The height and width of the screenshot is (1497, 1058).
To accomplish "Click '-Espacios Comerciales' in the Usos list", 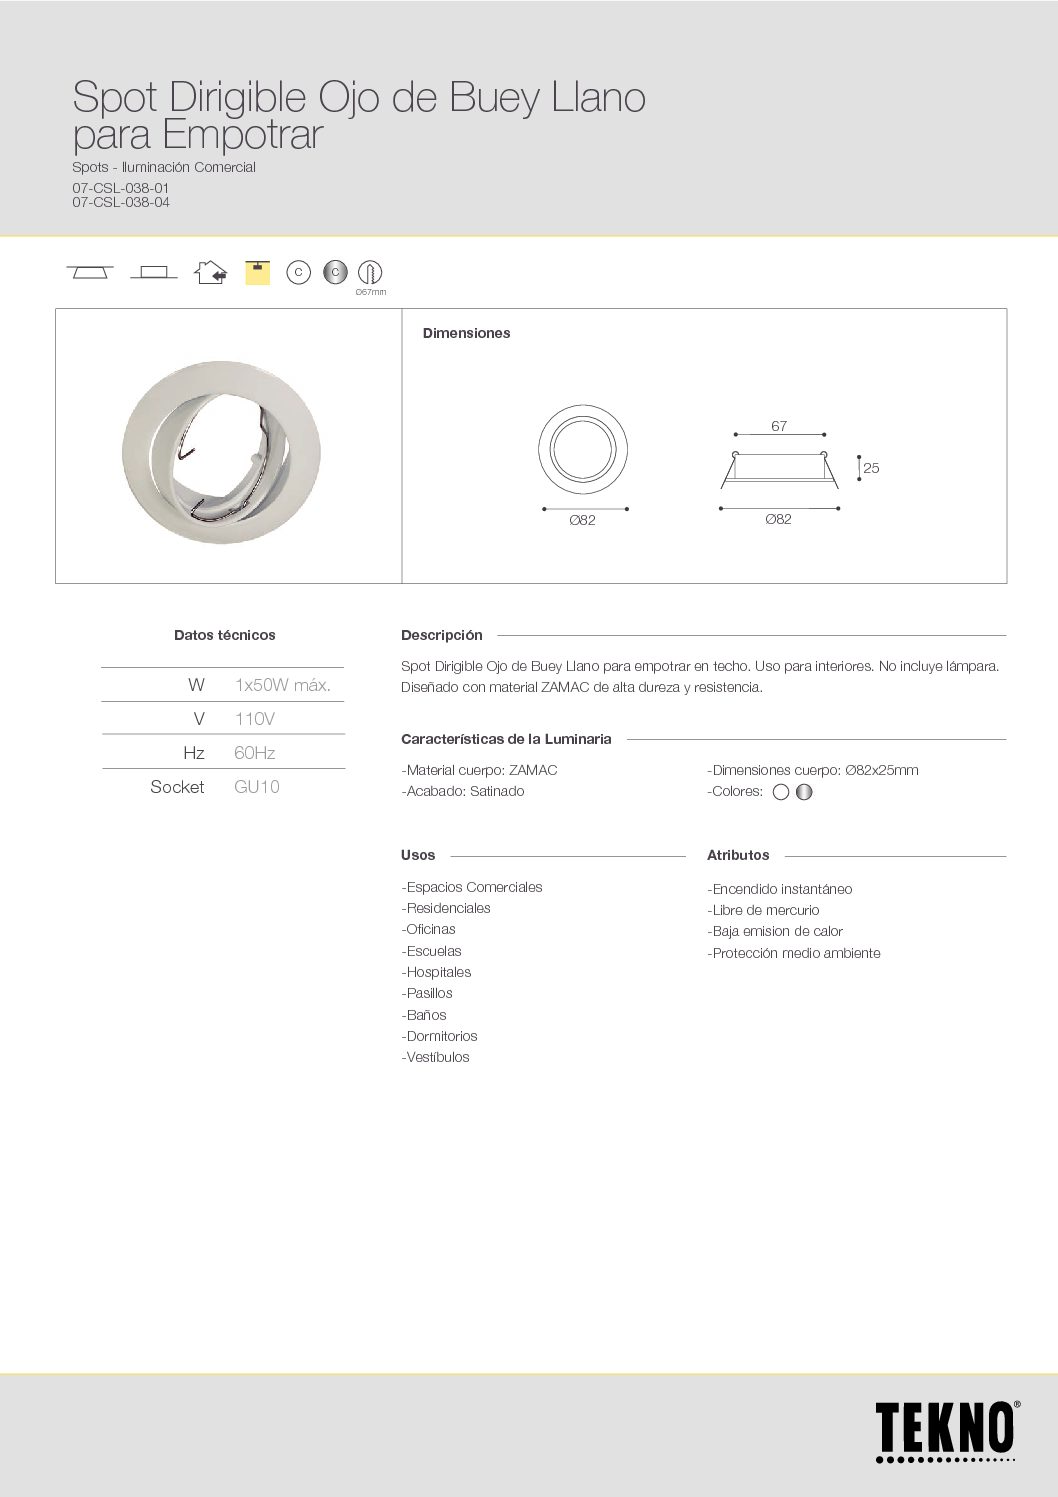I will (x=472, y=887).
